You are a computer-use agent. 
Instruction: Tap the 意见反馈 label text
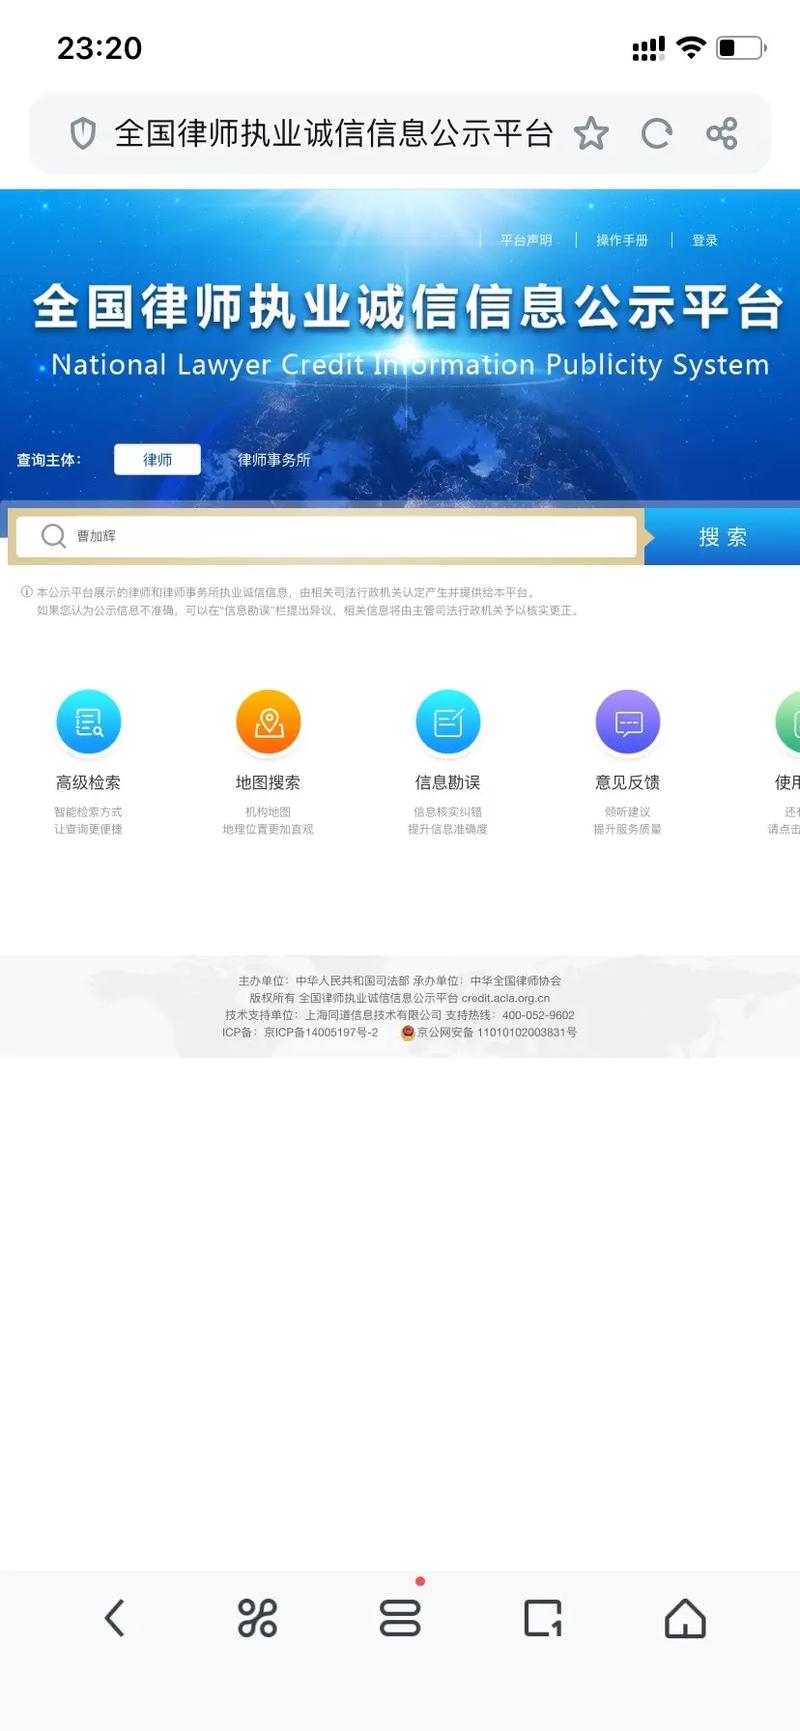[628, 782]
